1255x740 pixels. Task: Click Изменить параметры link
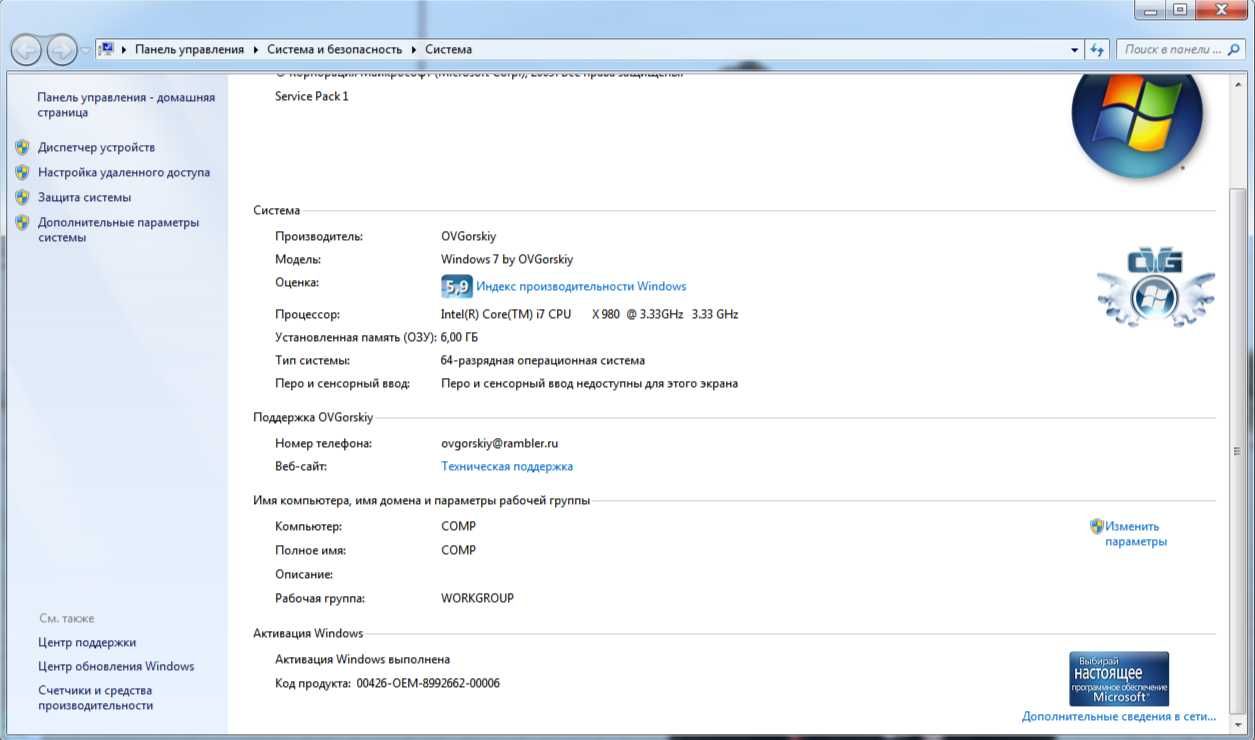tap(1135, 534)
